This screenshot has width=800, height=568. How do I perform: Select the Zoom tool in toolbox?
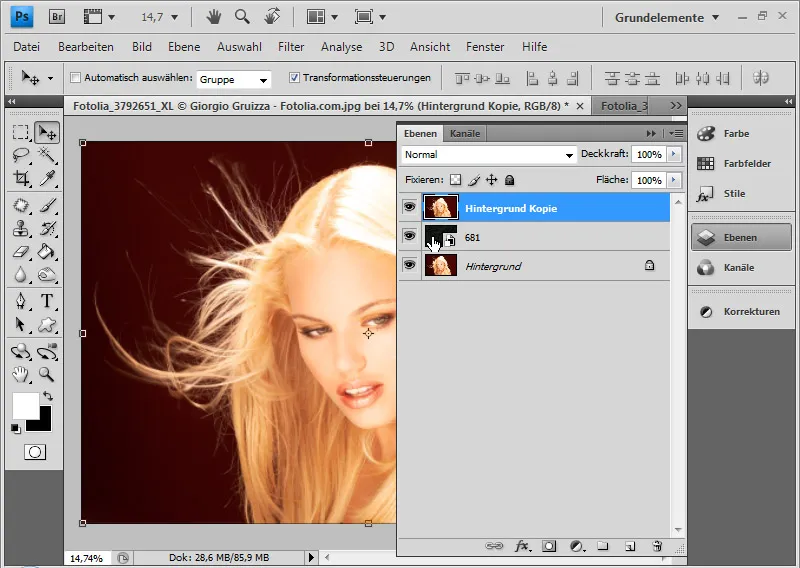click(x=47, y=375)
